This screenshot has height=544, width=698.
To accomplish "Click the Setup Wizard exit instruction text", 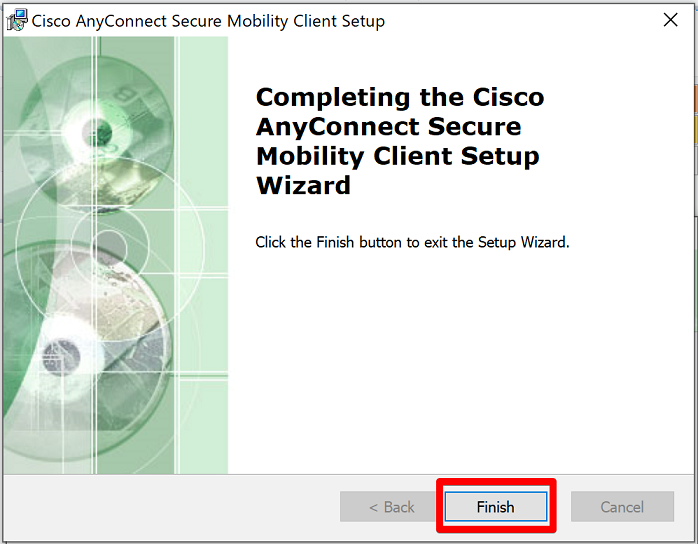I will (x=412, y=242).
